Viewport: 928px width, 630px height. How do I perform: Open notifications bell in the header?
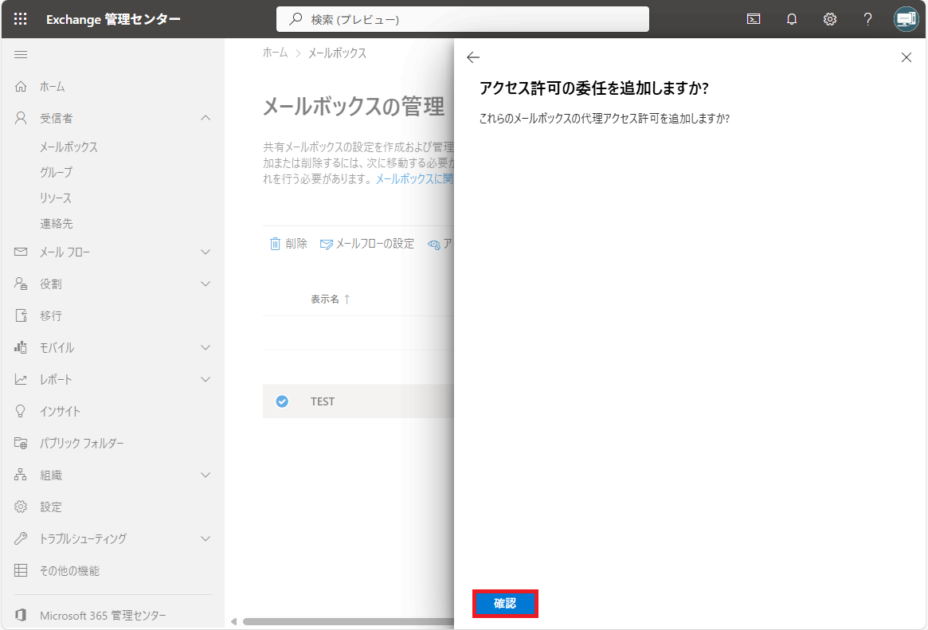791,19
